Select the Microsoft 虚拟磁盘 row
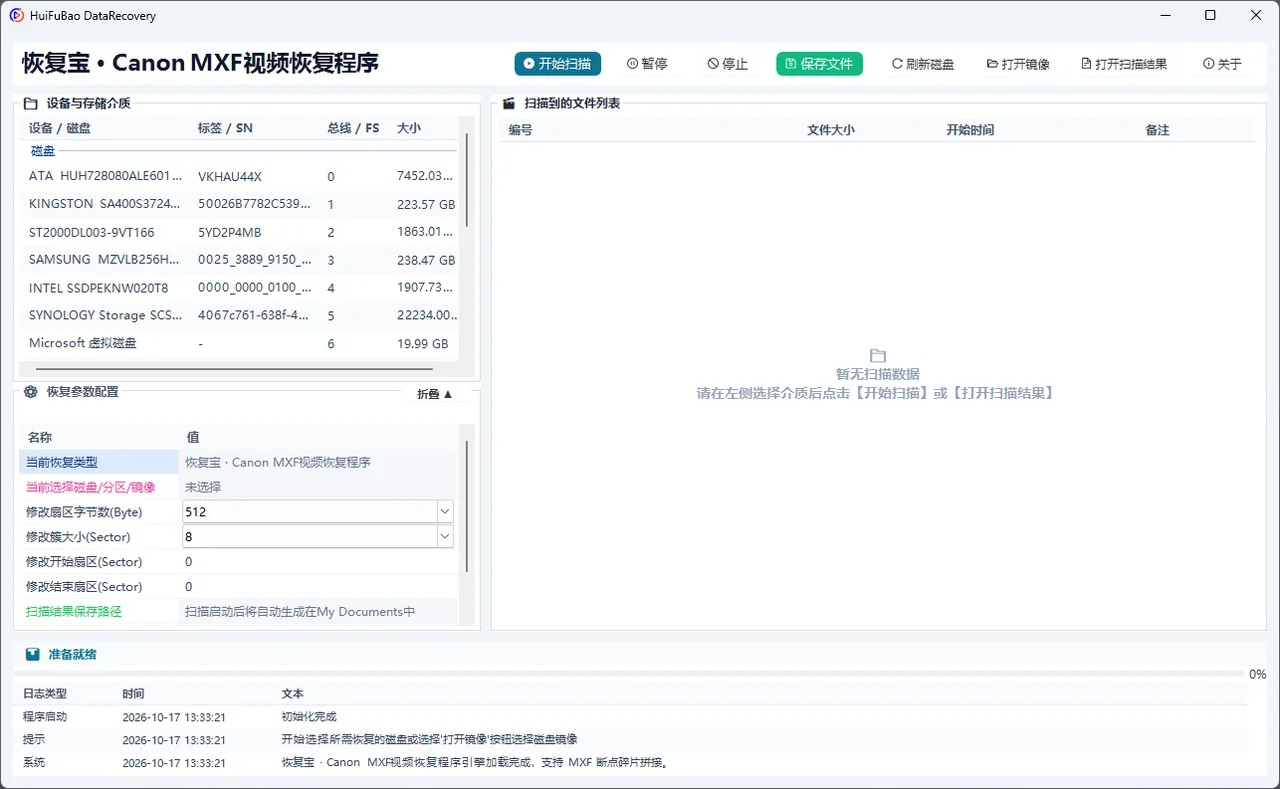The width and height of the screenshot is (1280, 789). point(240,343)
